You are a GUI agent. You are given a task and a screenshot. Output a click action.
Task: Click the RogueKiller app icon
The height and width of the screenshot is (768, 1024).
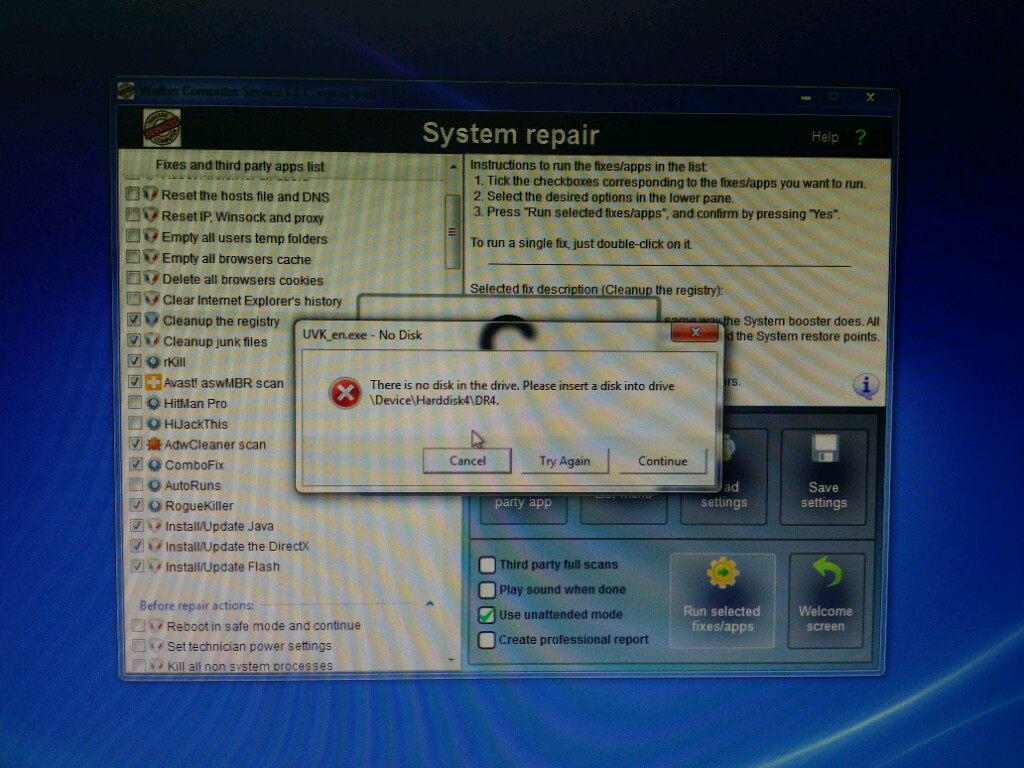(x=155, y=505)
